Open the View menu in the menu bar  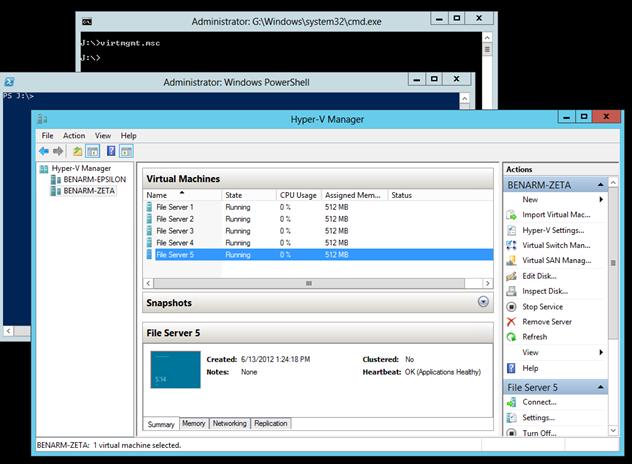pos(103,136)
